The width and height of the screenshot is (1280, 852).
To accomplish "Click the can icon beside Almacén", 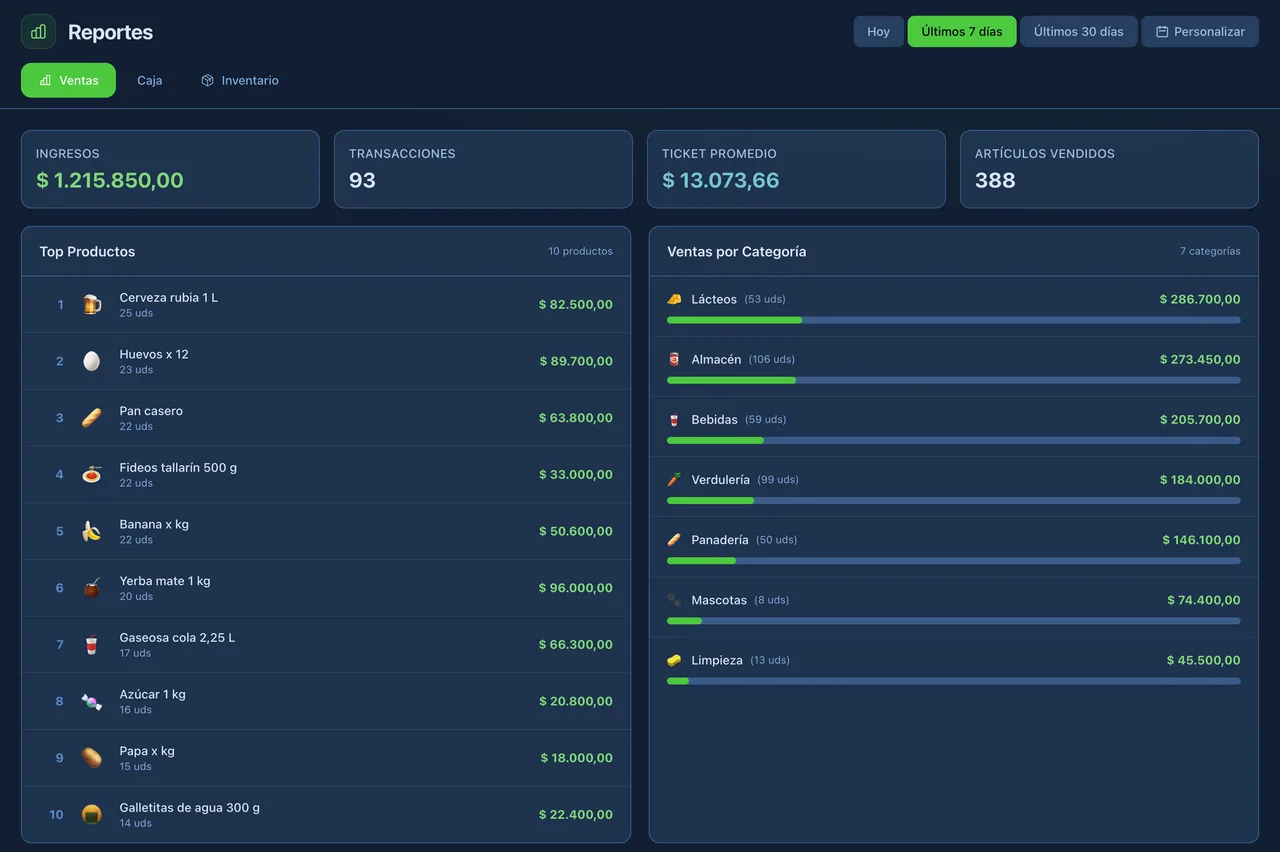I will pyautogui.click(x=674, y=359).
